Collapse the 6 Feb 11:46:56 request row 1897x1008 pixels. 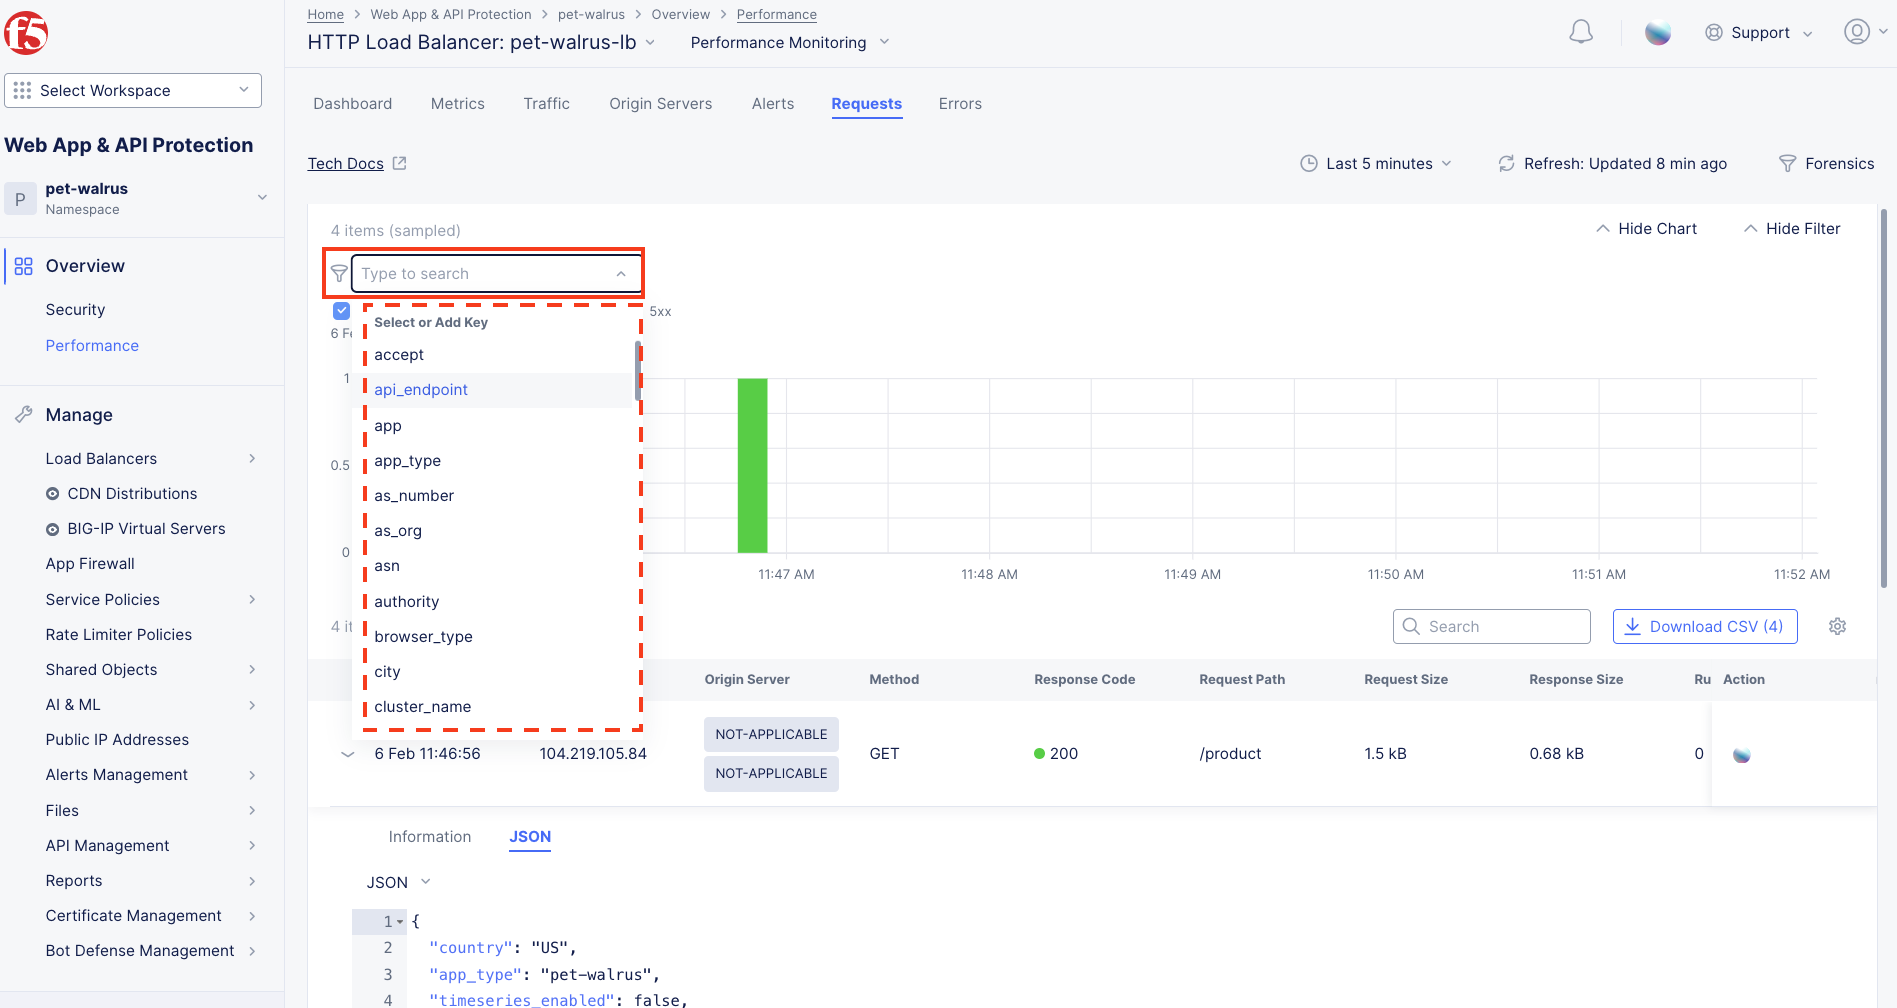(348, 754)
